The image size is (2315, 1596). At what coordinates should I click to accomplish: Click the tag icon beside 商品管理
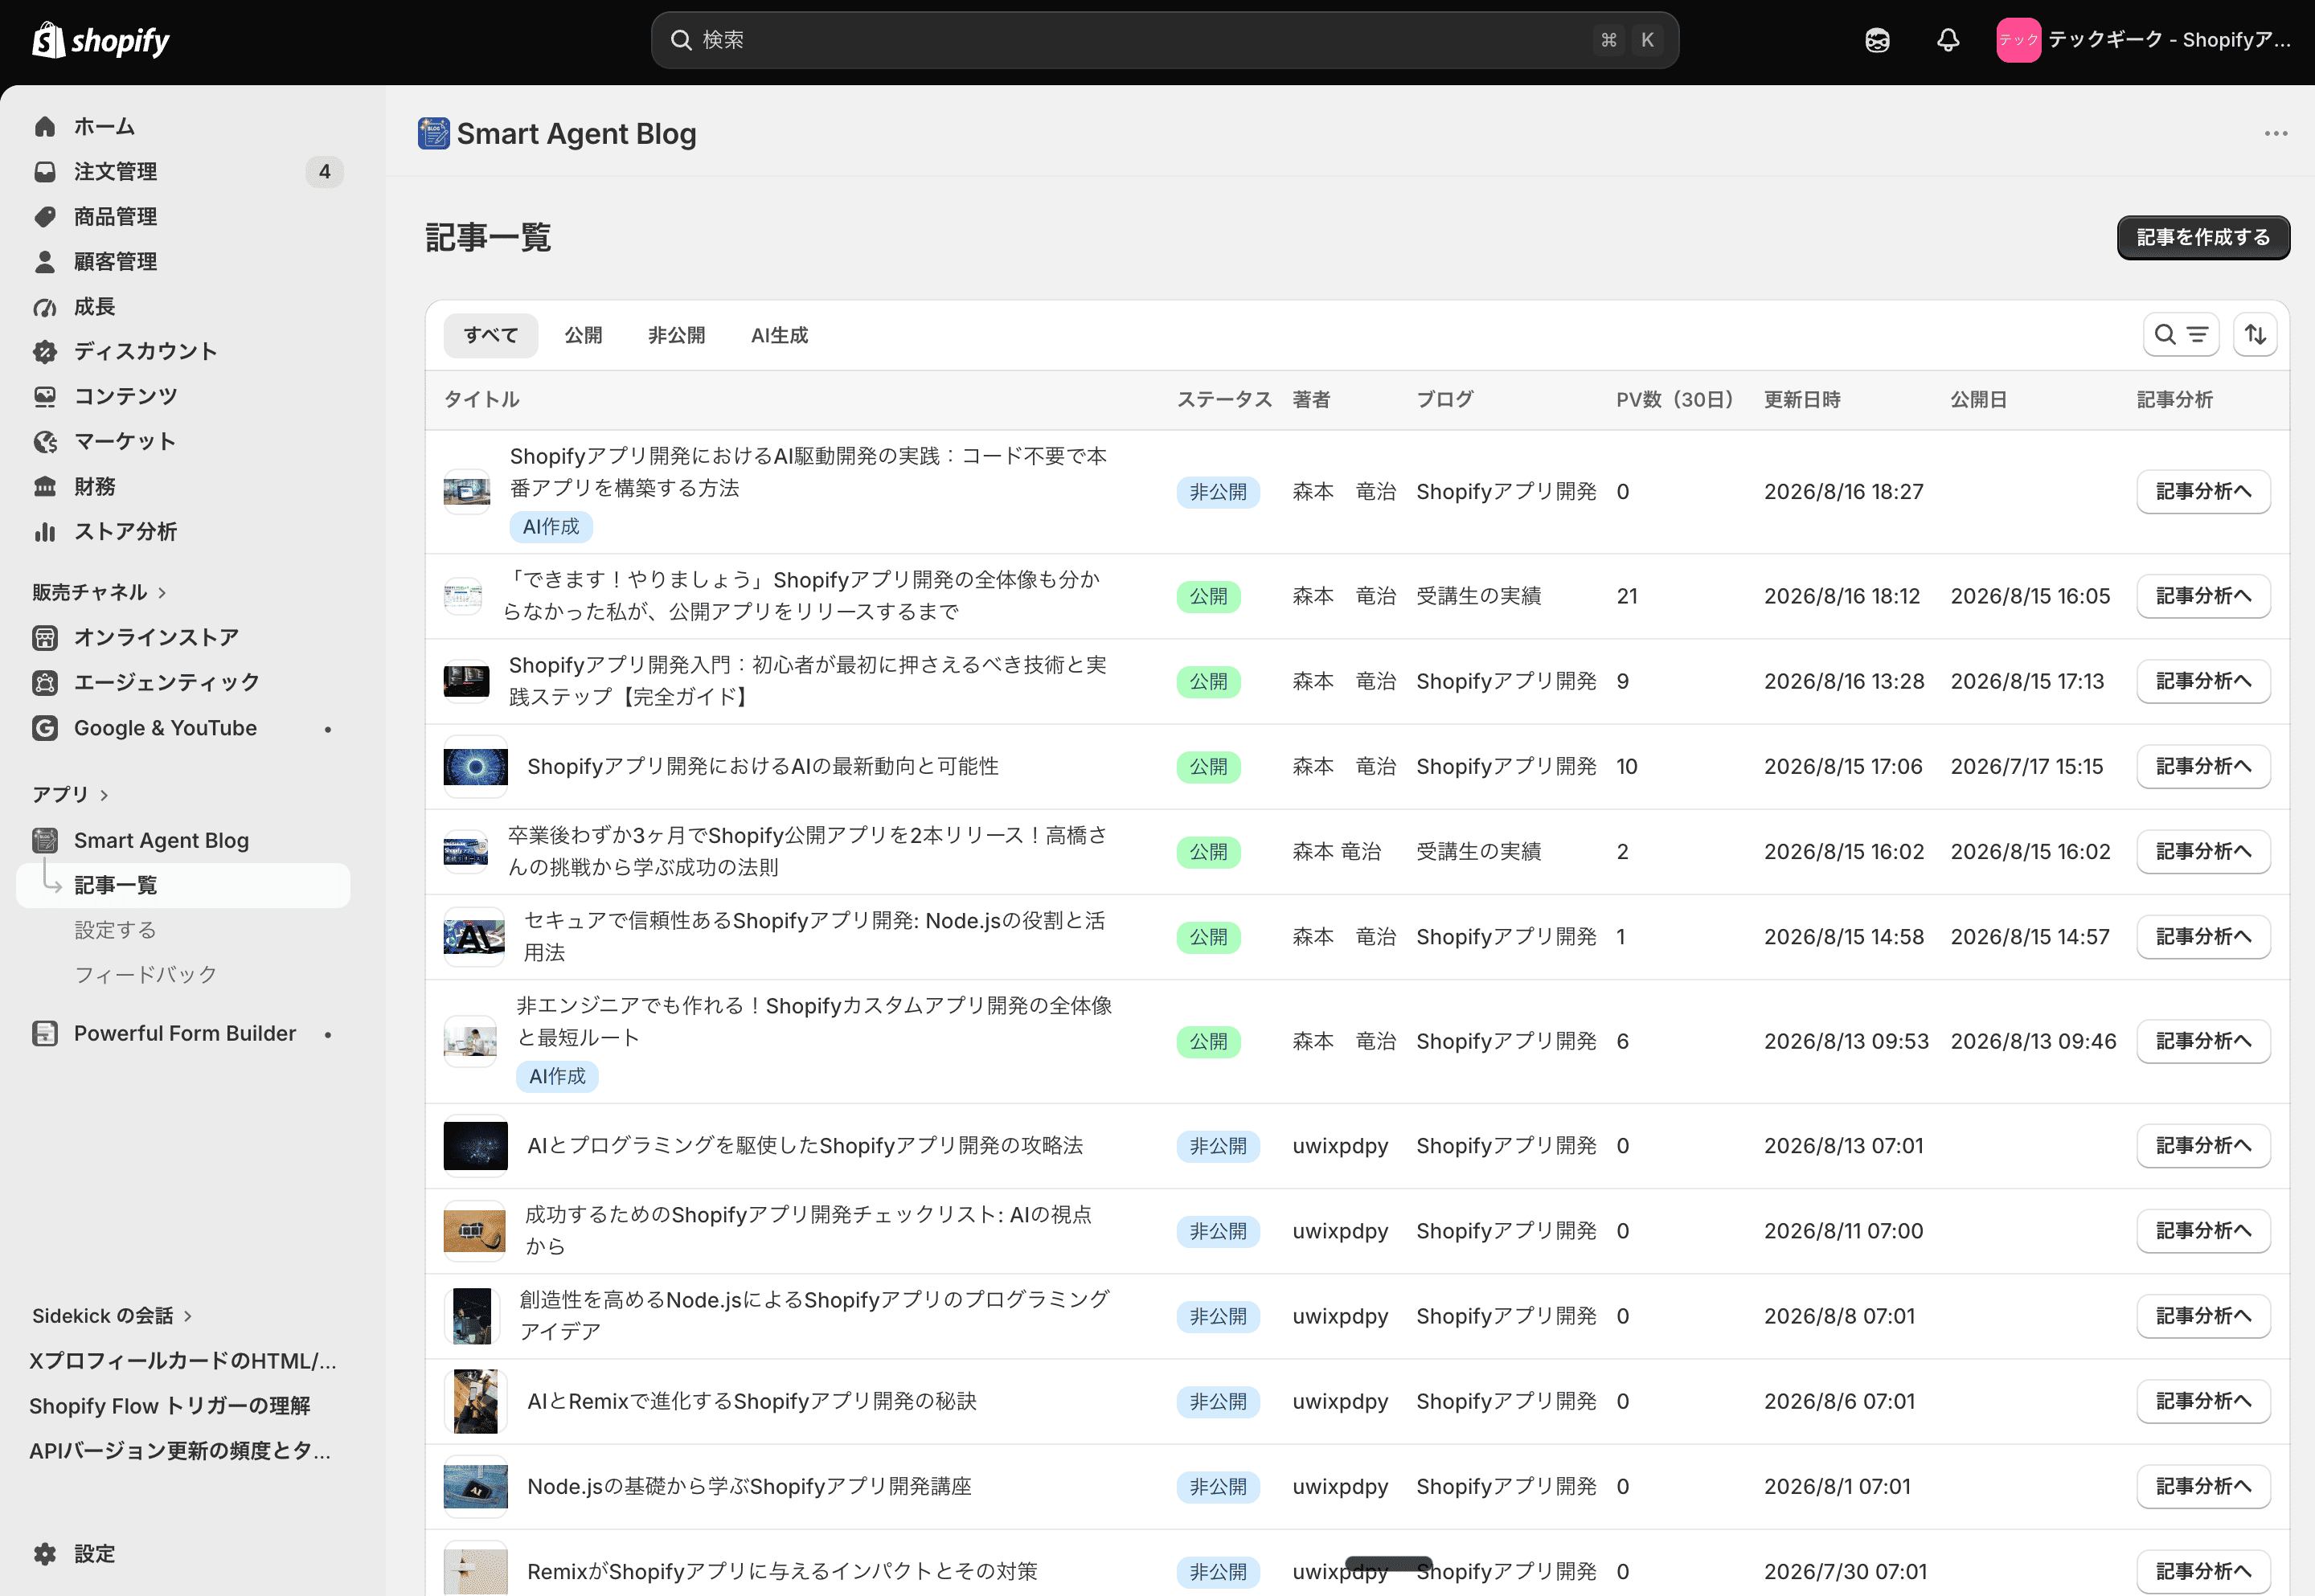point(45,216)
